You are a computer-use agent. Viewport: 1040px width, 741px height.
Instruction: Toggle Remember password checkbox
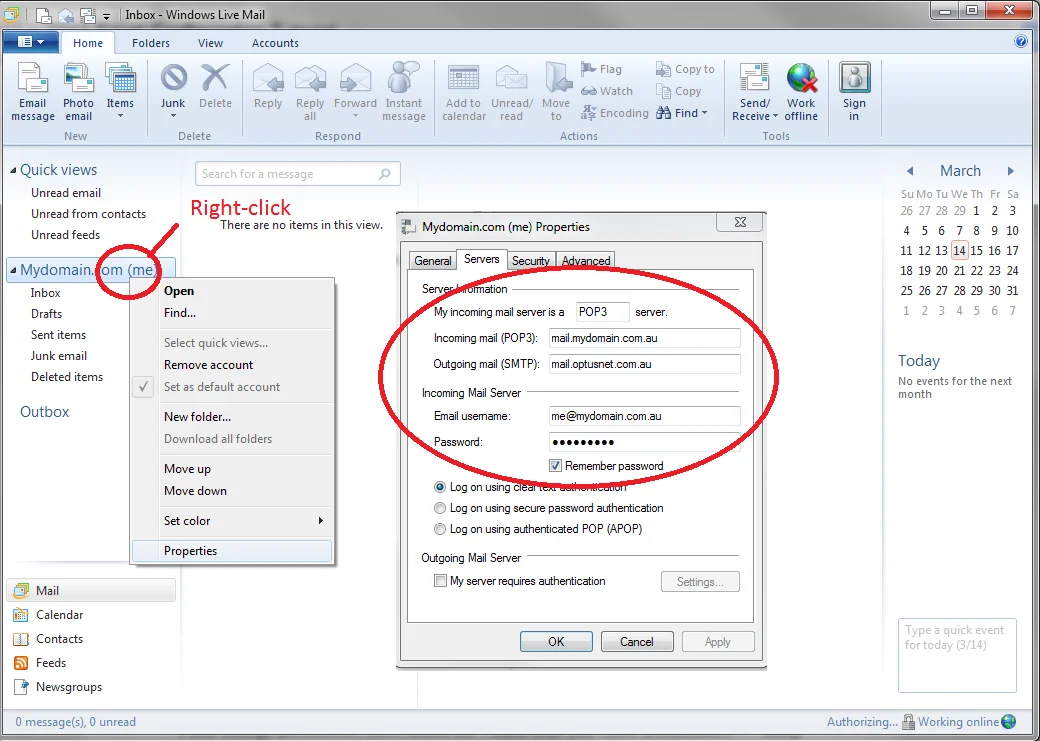point(556,466)
